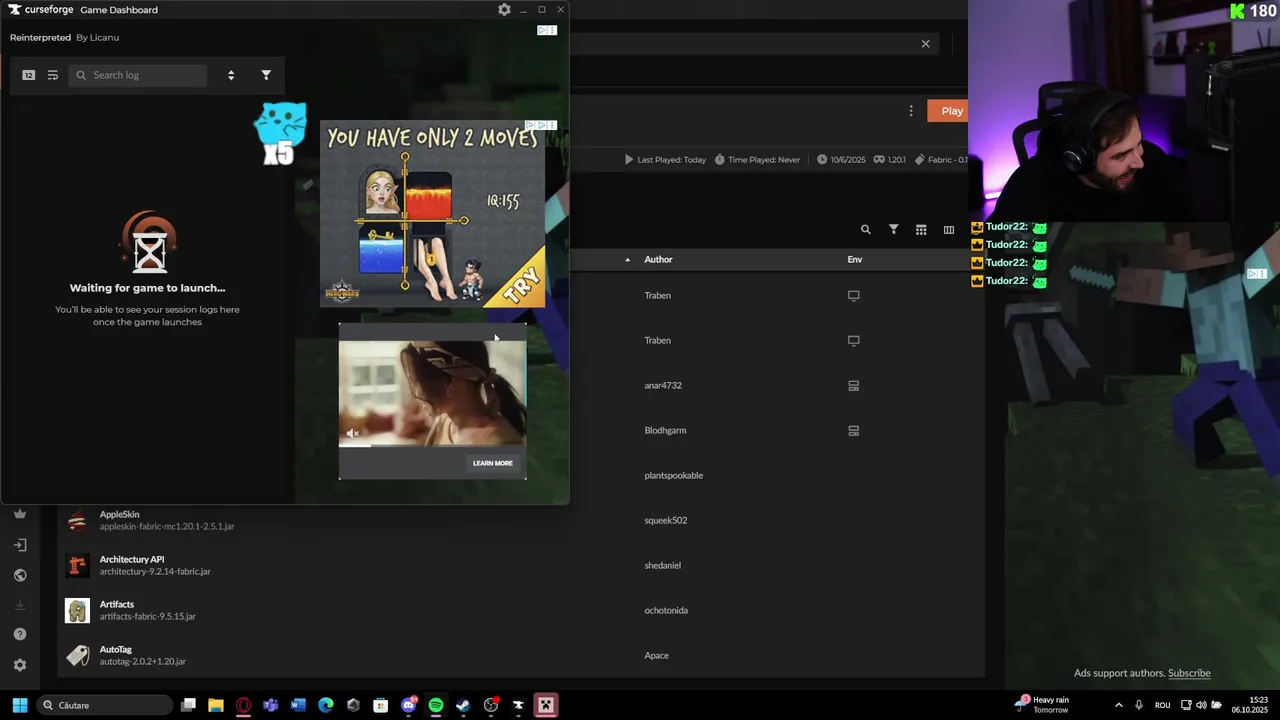The height and width of the screenshot is (720, 1280).
Task: Select author shedaniel
Action: click(662, 566)
